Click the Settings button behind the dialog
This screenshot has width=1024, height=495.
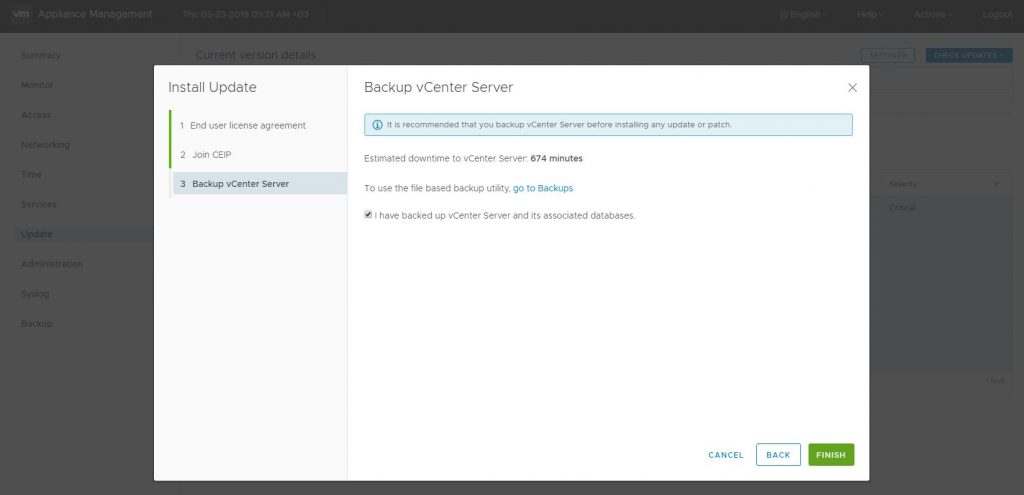pyautogui.click(x=888, y=56)
